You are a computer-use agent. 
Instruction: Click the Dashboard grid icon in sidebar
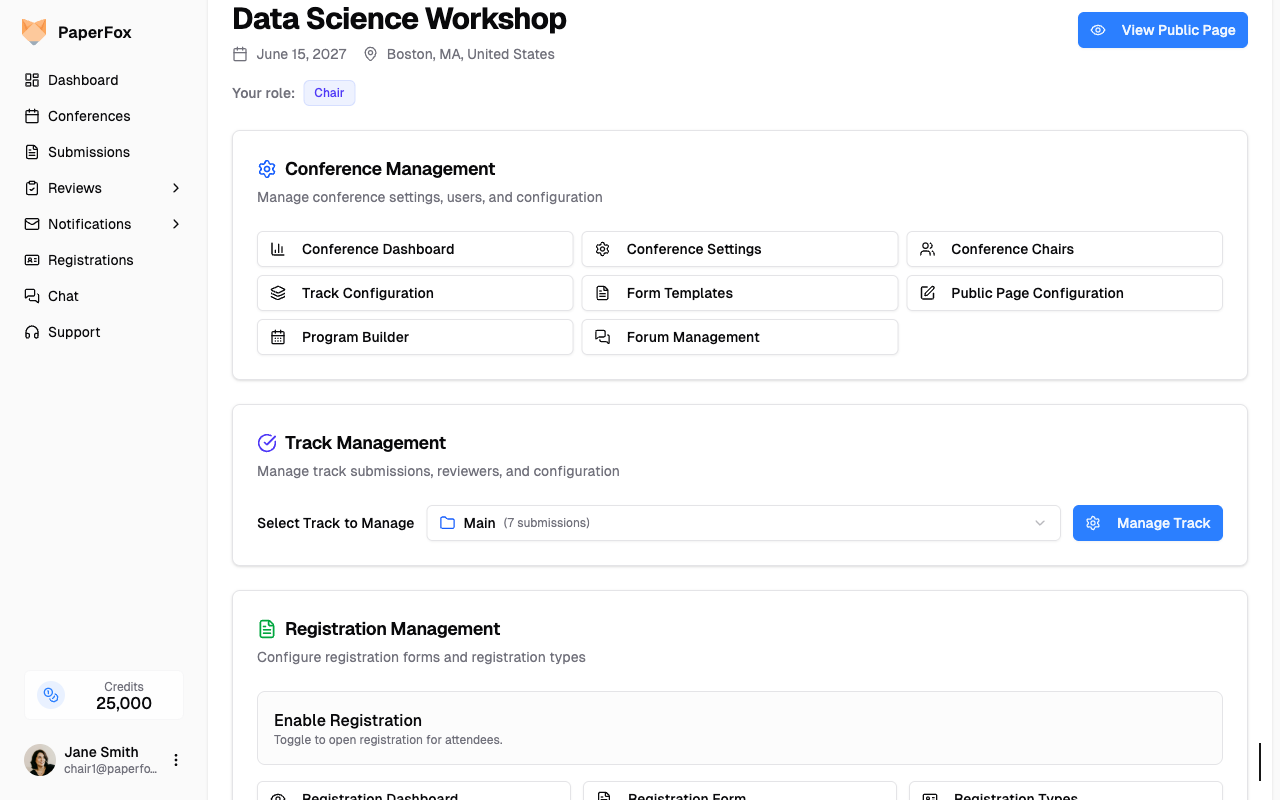(32, 80)
